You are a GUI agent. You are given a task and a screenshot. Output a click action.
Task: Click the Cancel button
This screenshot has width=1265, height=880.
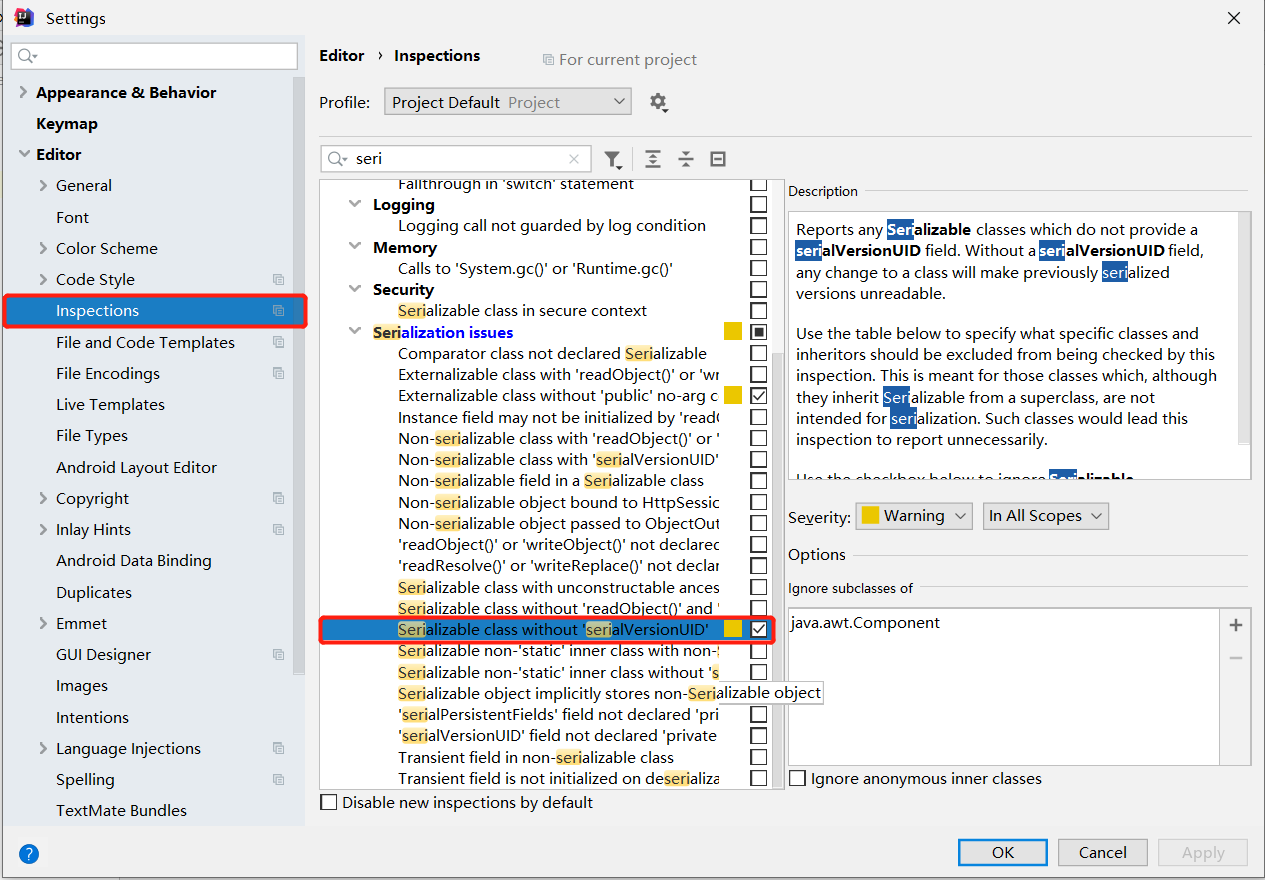(1103, 853)
